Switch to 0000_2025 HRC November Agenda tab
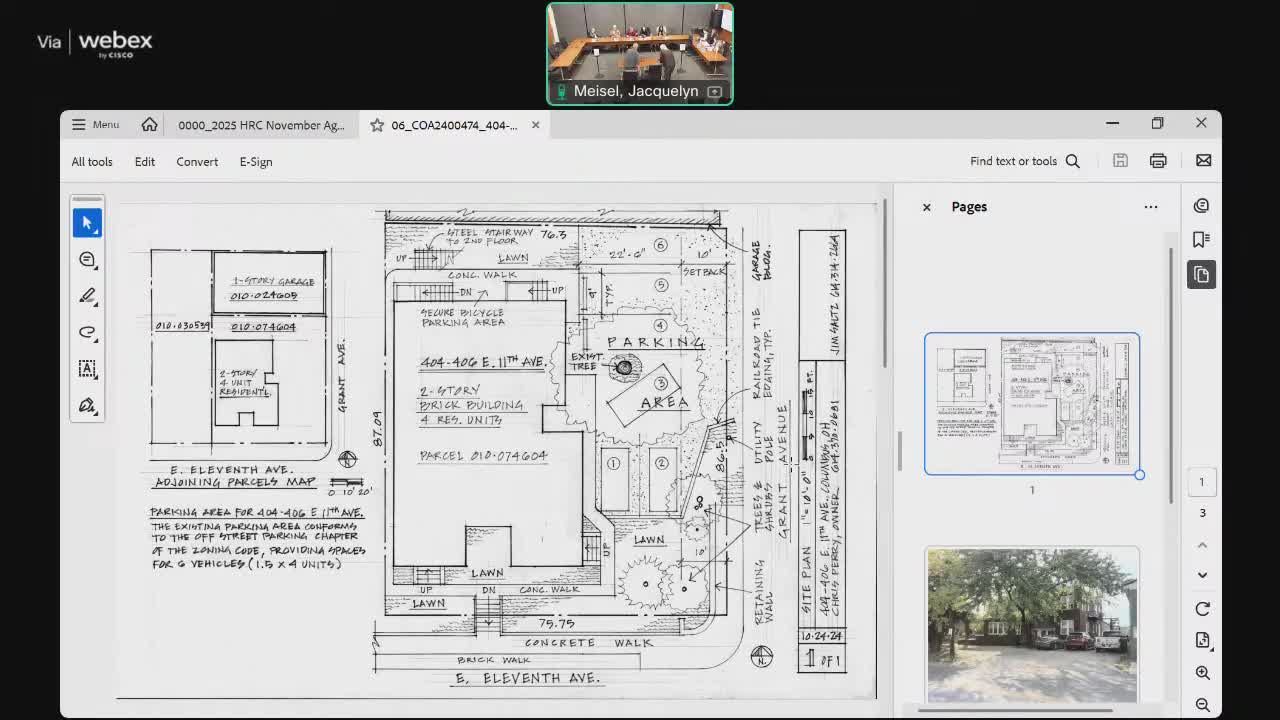 click(261, 125)
